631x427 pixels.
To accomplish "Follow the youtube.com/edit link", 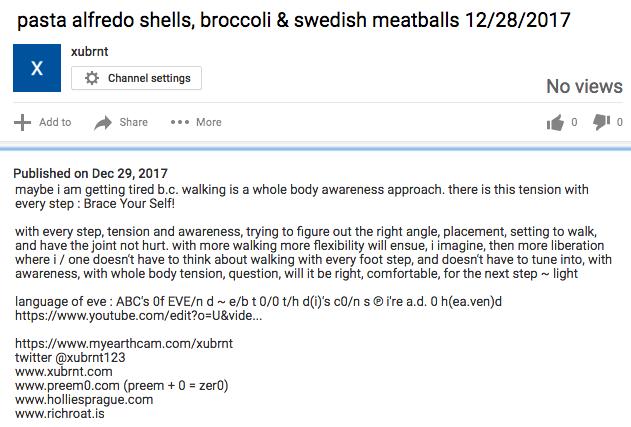I will (138, 315).
